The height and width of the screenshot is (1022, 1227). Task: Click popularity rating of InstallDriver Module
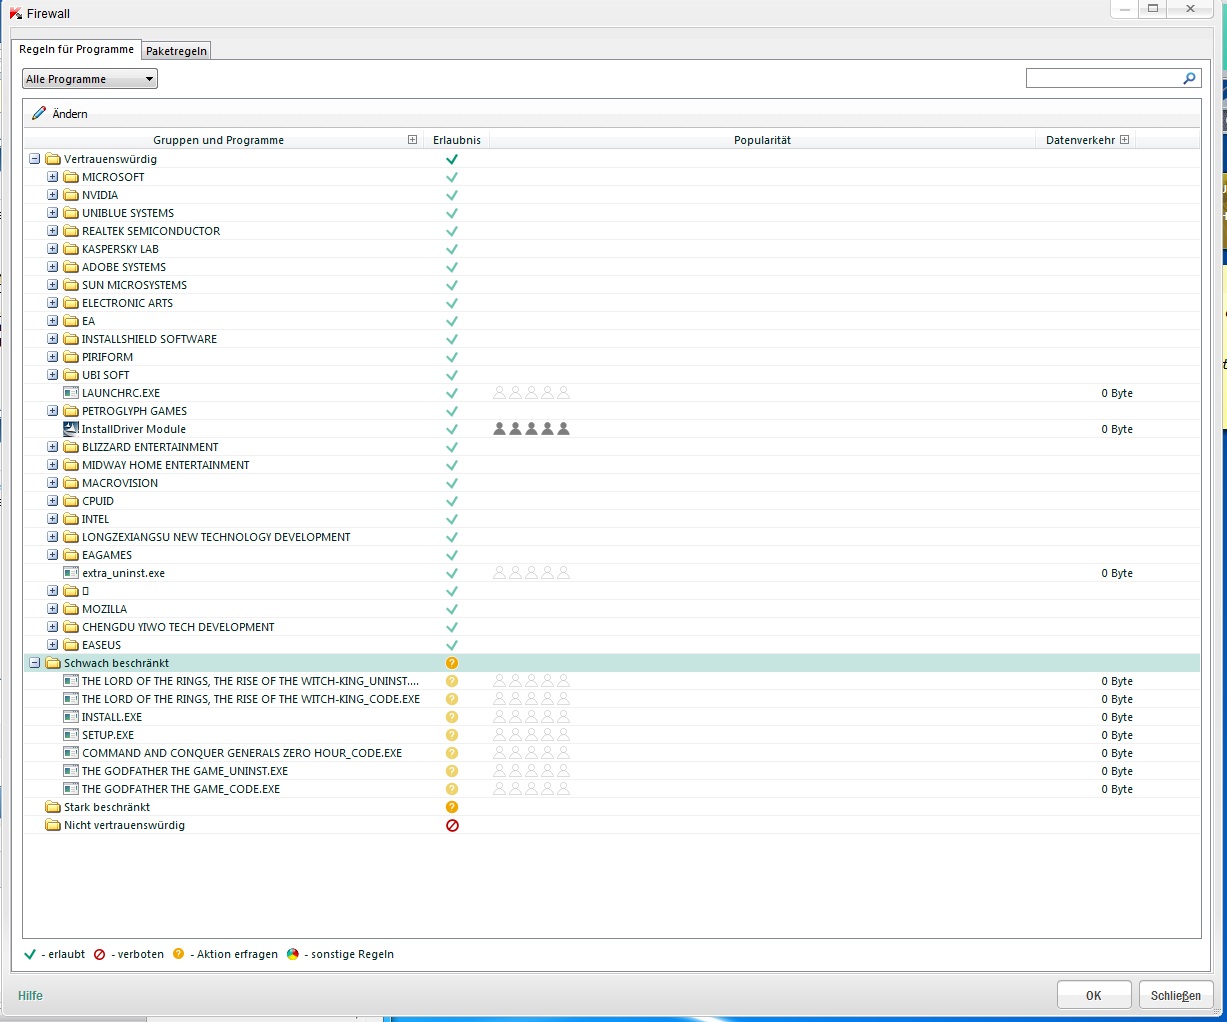pyautogui.click(x=532, y=429)
